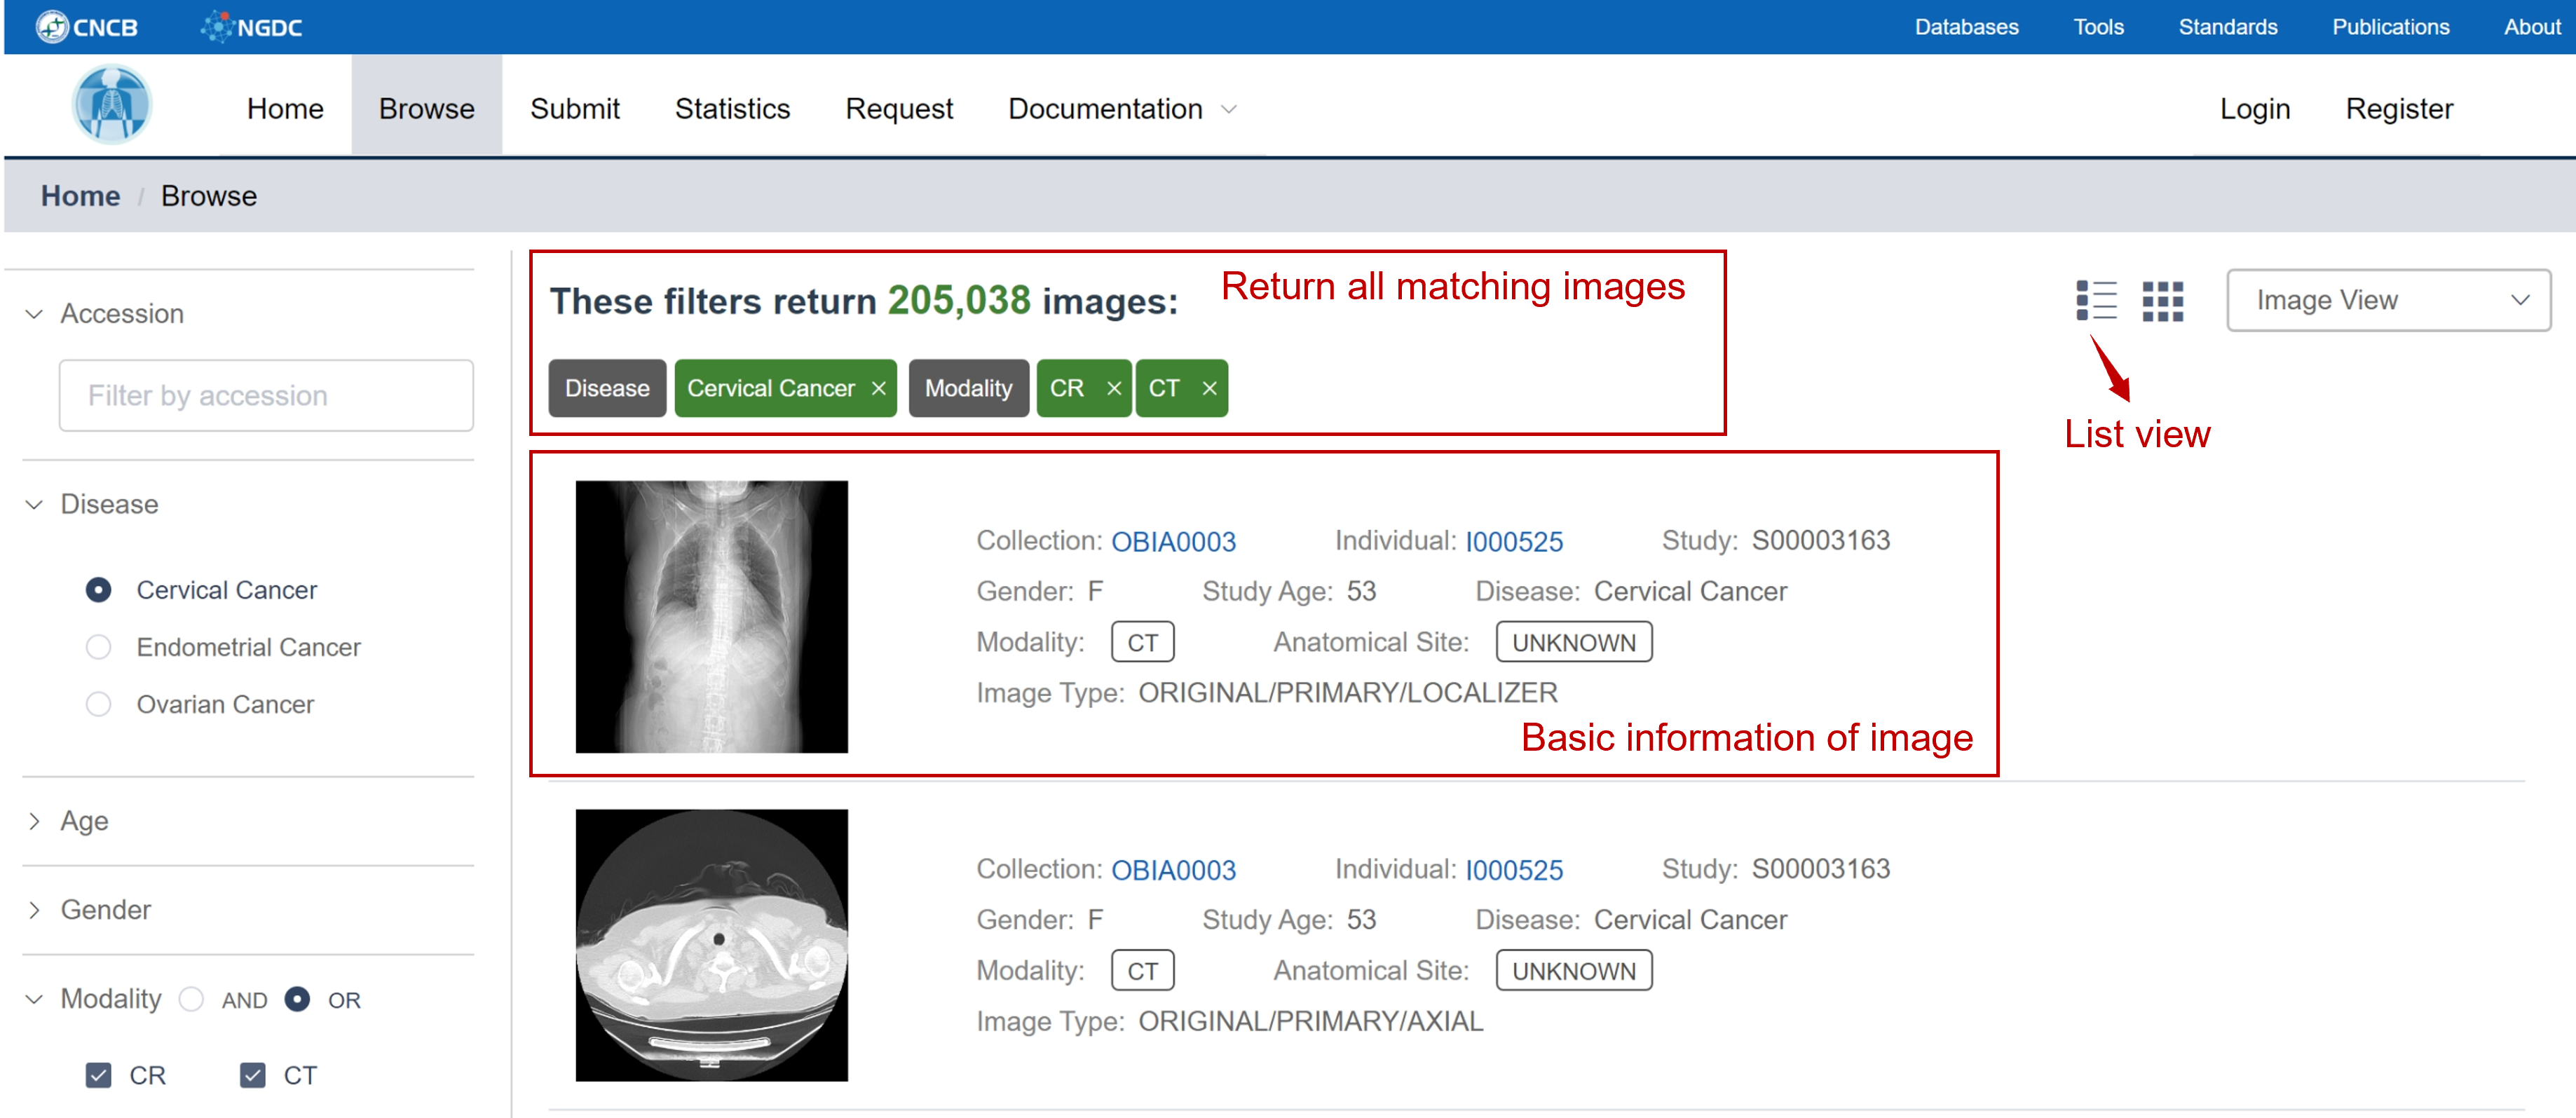Expand the Gender filter section
Viewport: 2576px width, 1118px height.
34,910
